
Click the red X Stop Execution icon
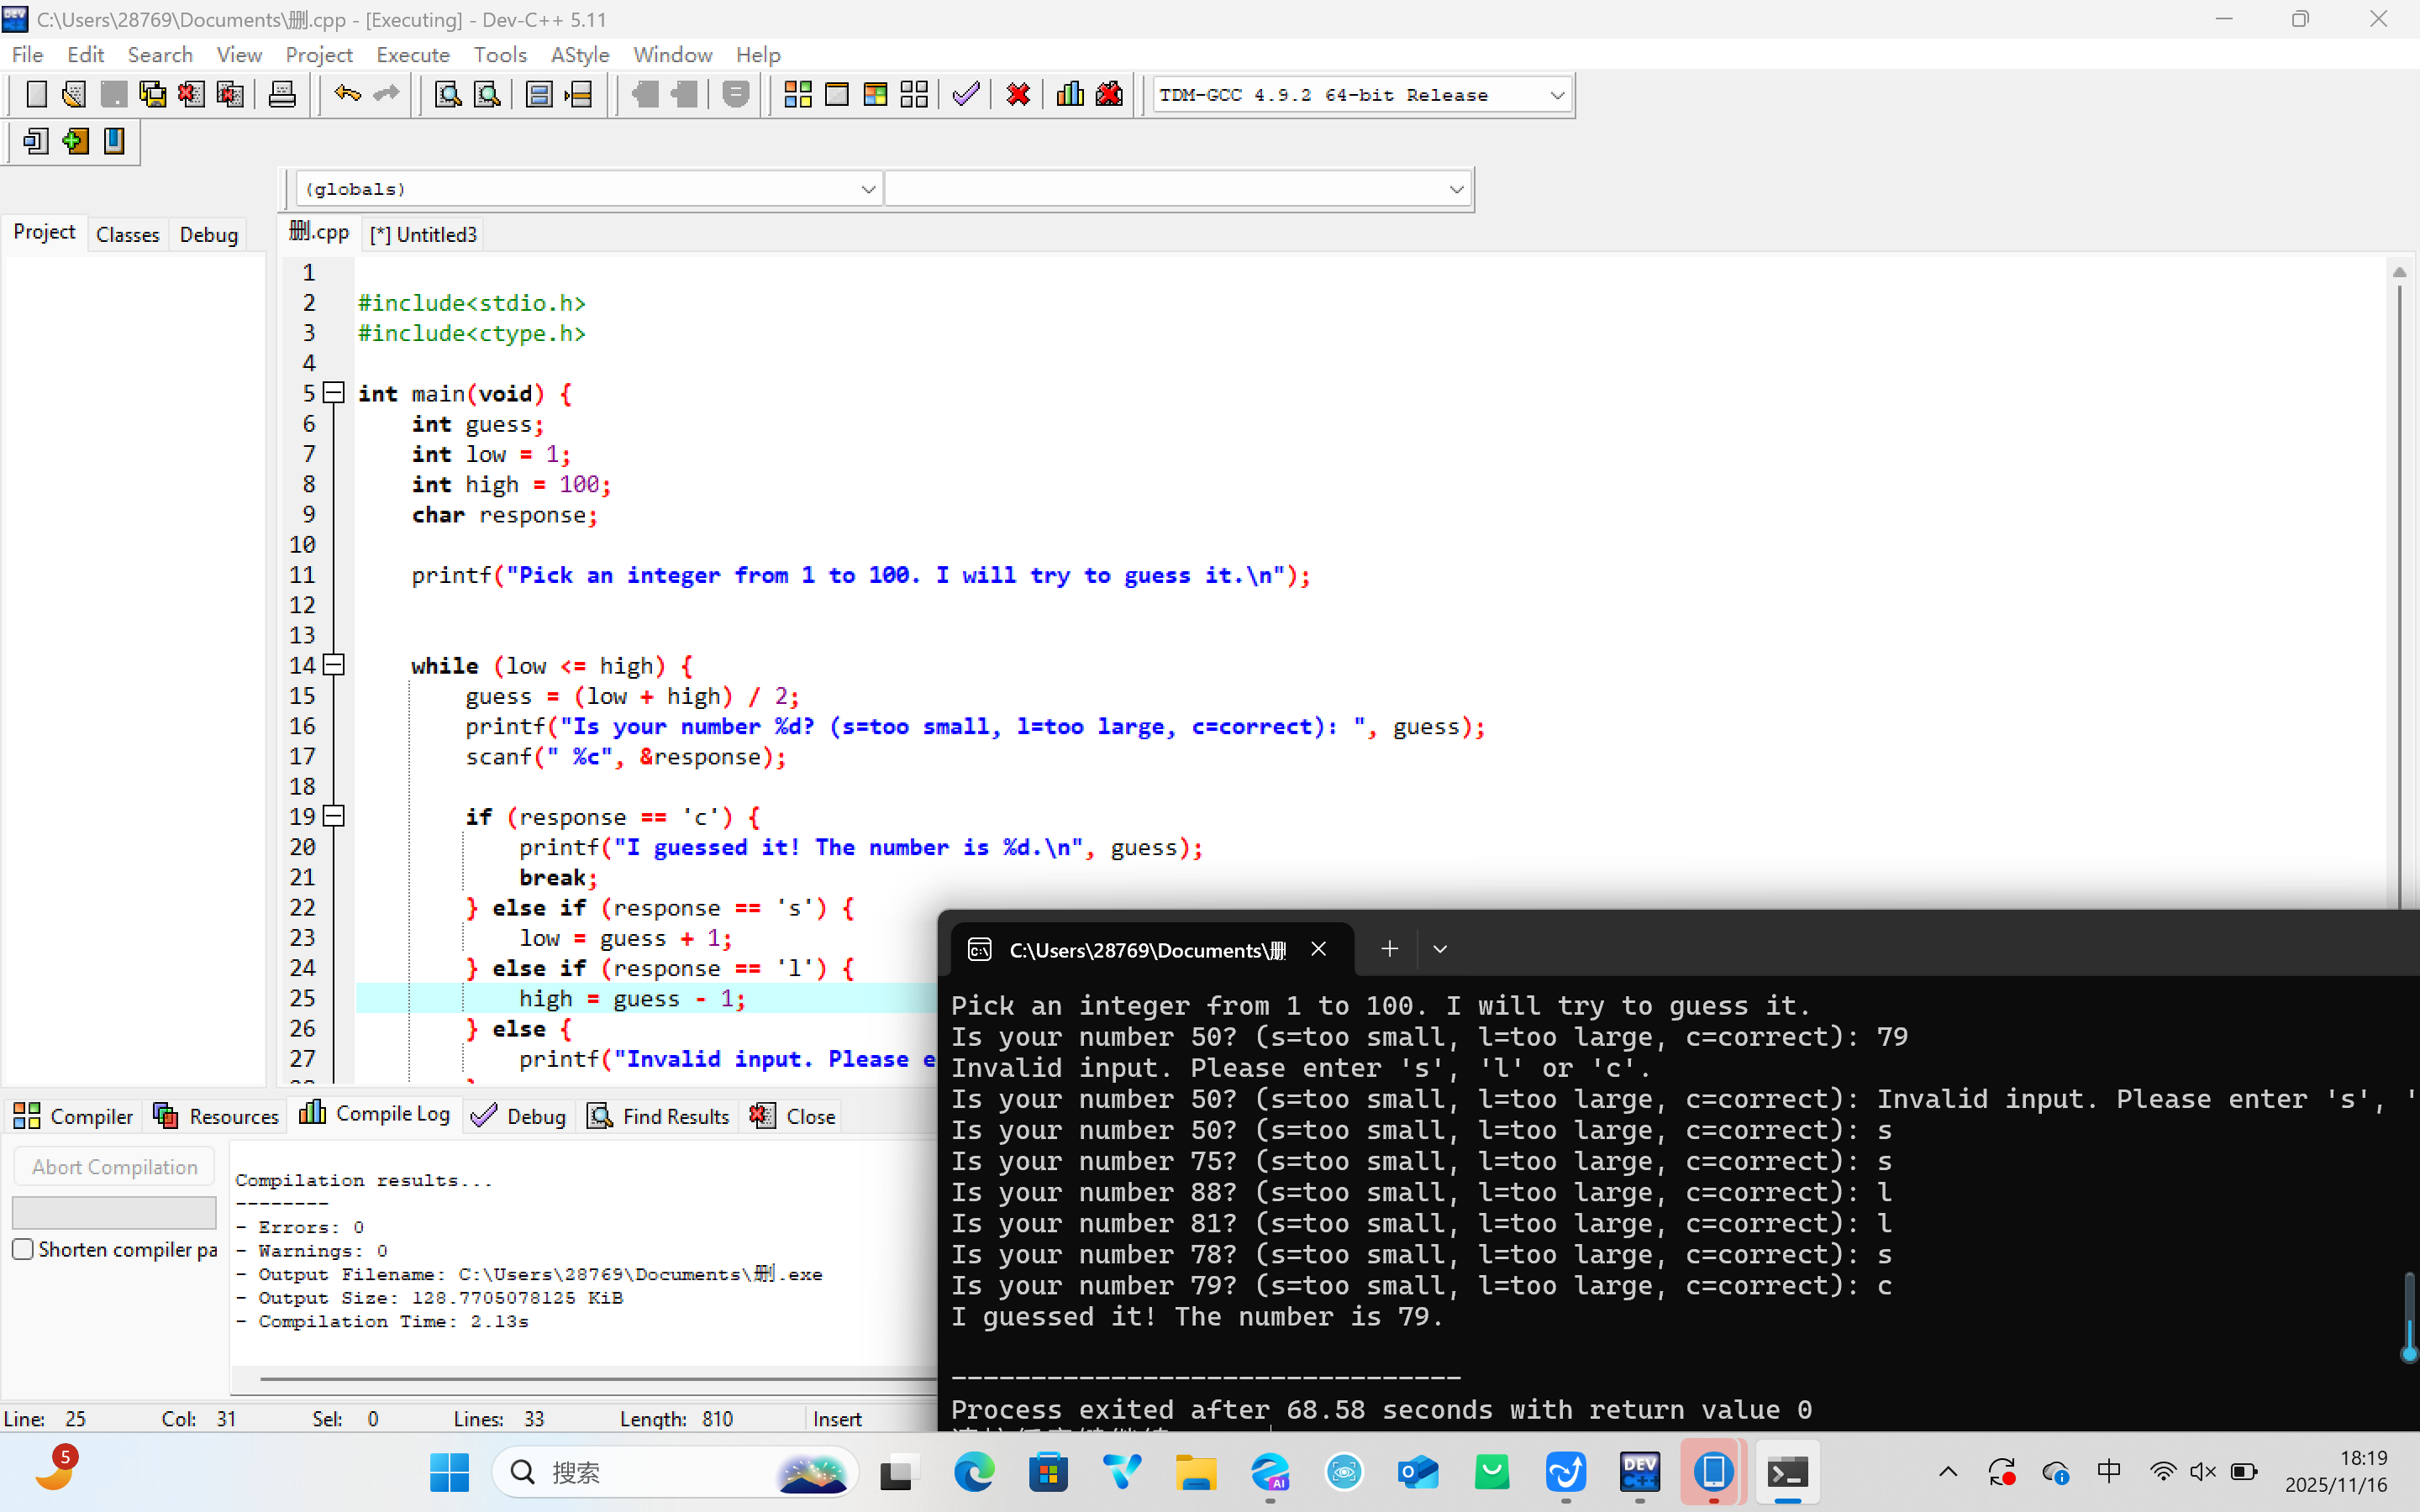1018,95
